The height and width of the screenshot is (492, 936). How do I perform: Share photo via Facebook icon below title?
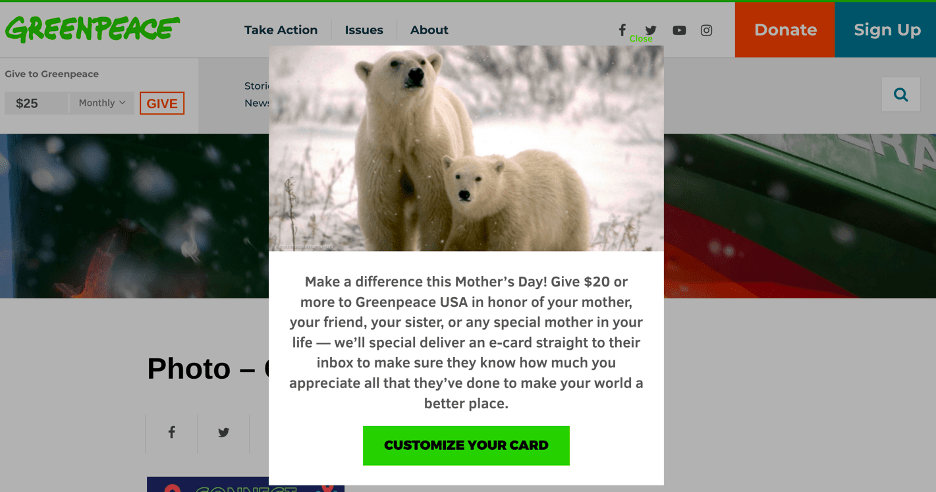click(172, 432)
